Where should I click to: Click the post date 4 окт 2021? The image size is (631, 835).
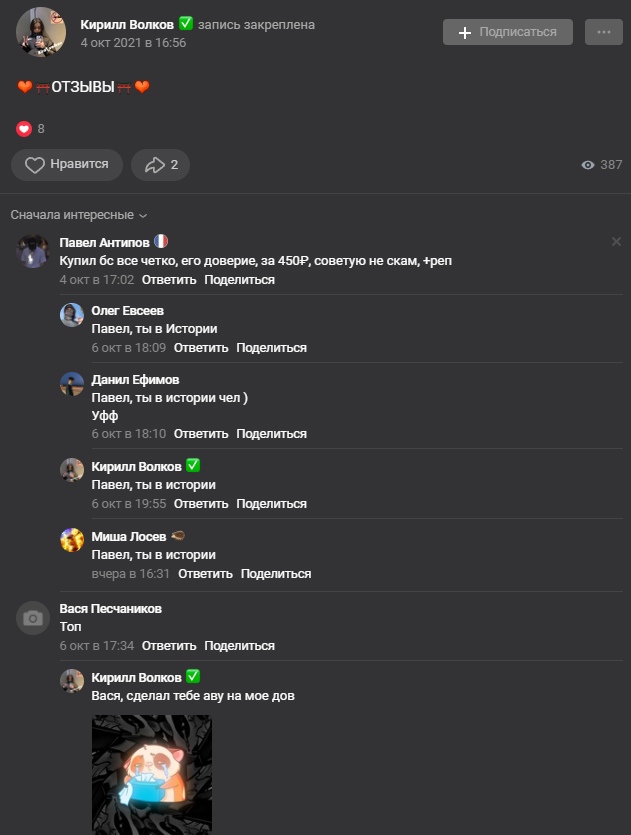133,43
